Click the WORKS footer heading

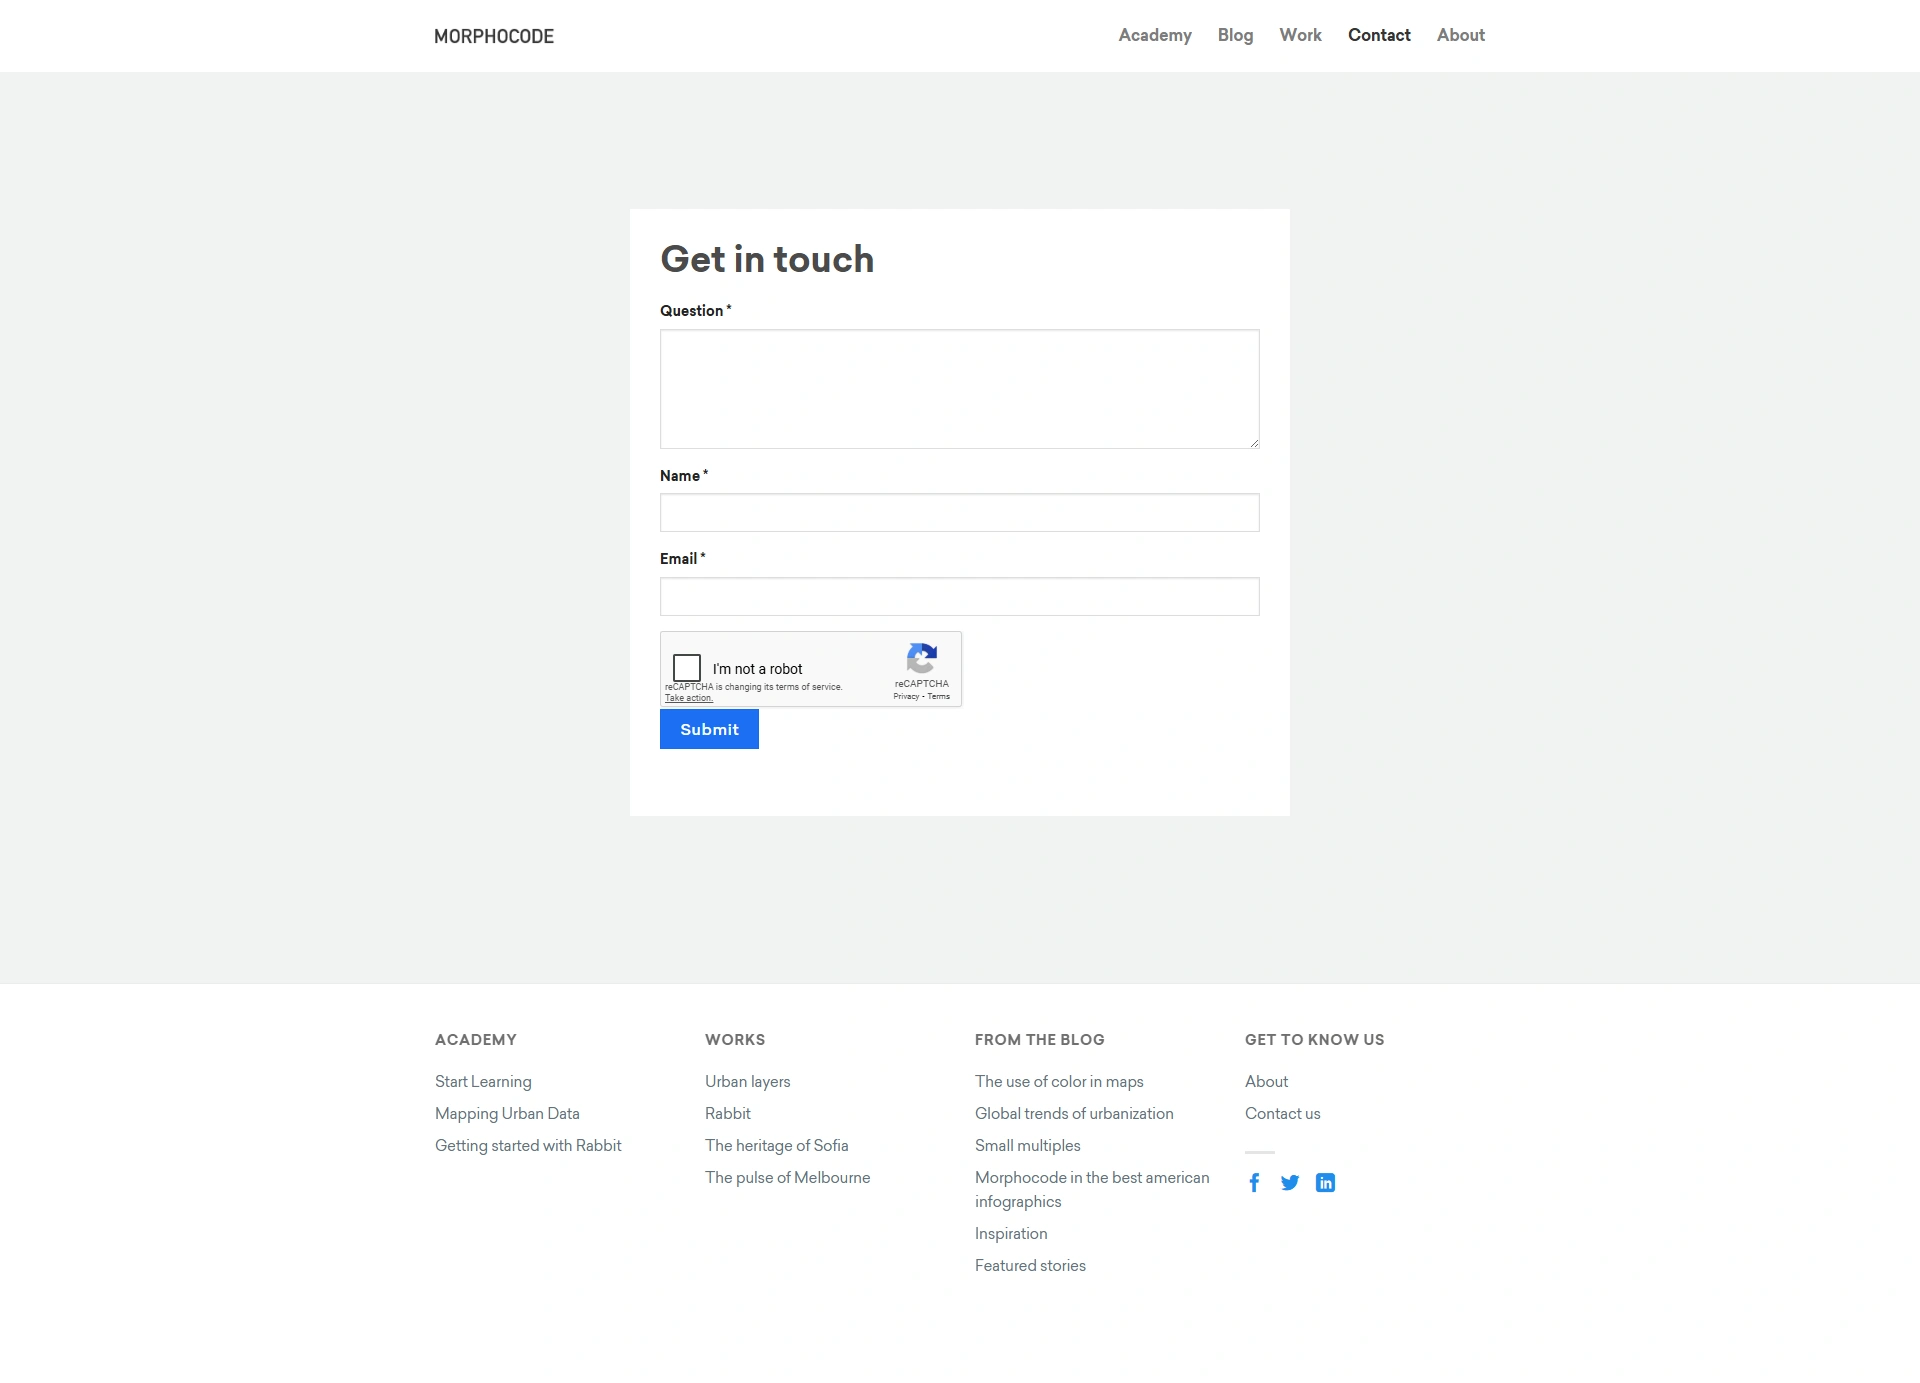735,1039
